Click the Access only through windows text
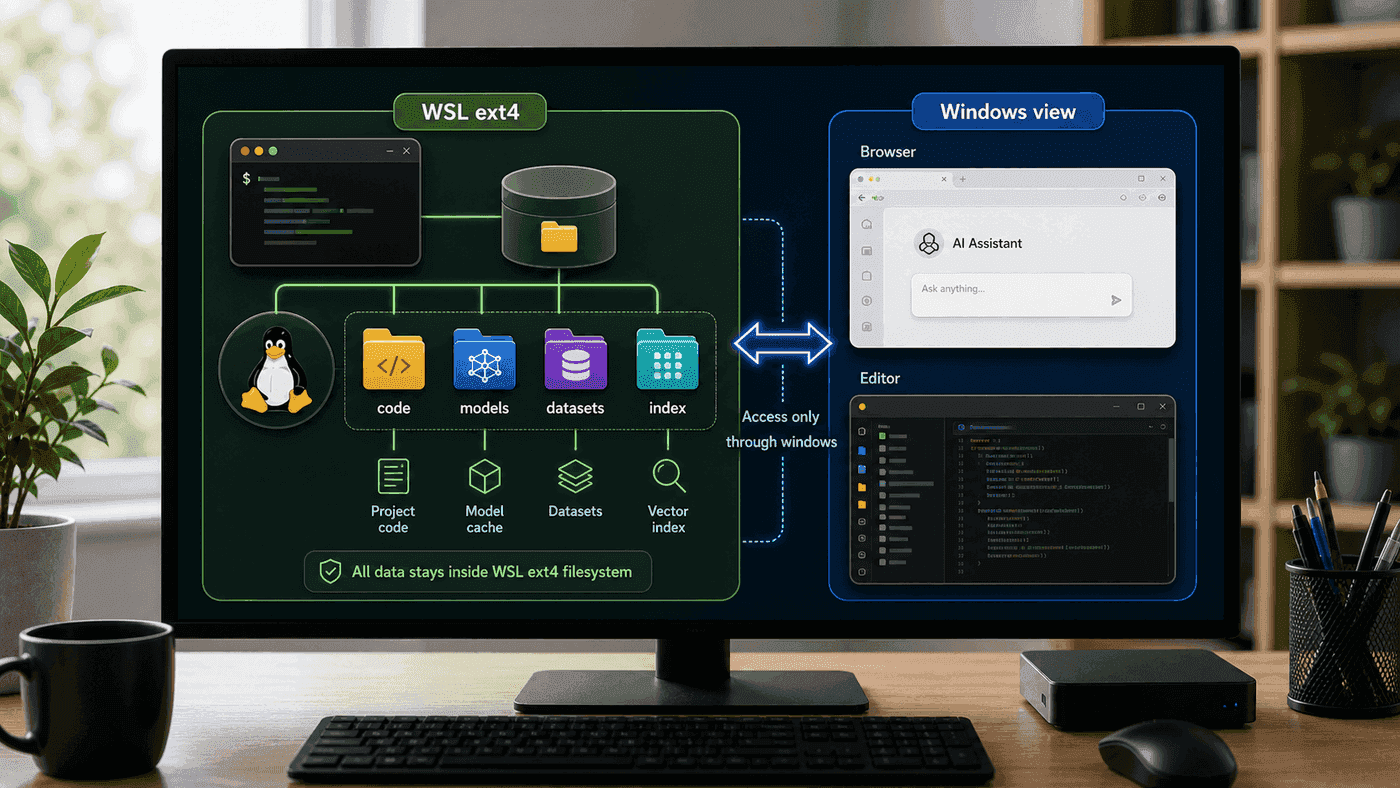Image resolution: width=1400 pixels, height=788 pixels. tap(781, 429)
